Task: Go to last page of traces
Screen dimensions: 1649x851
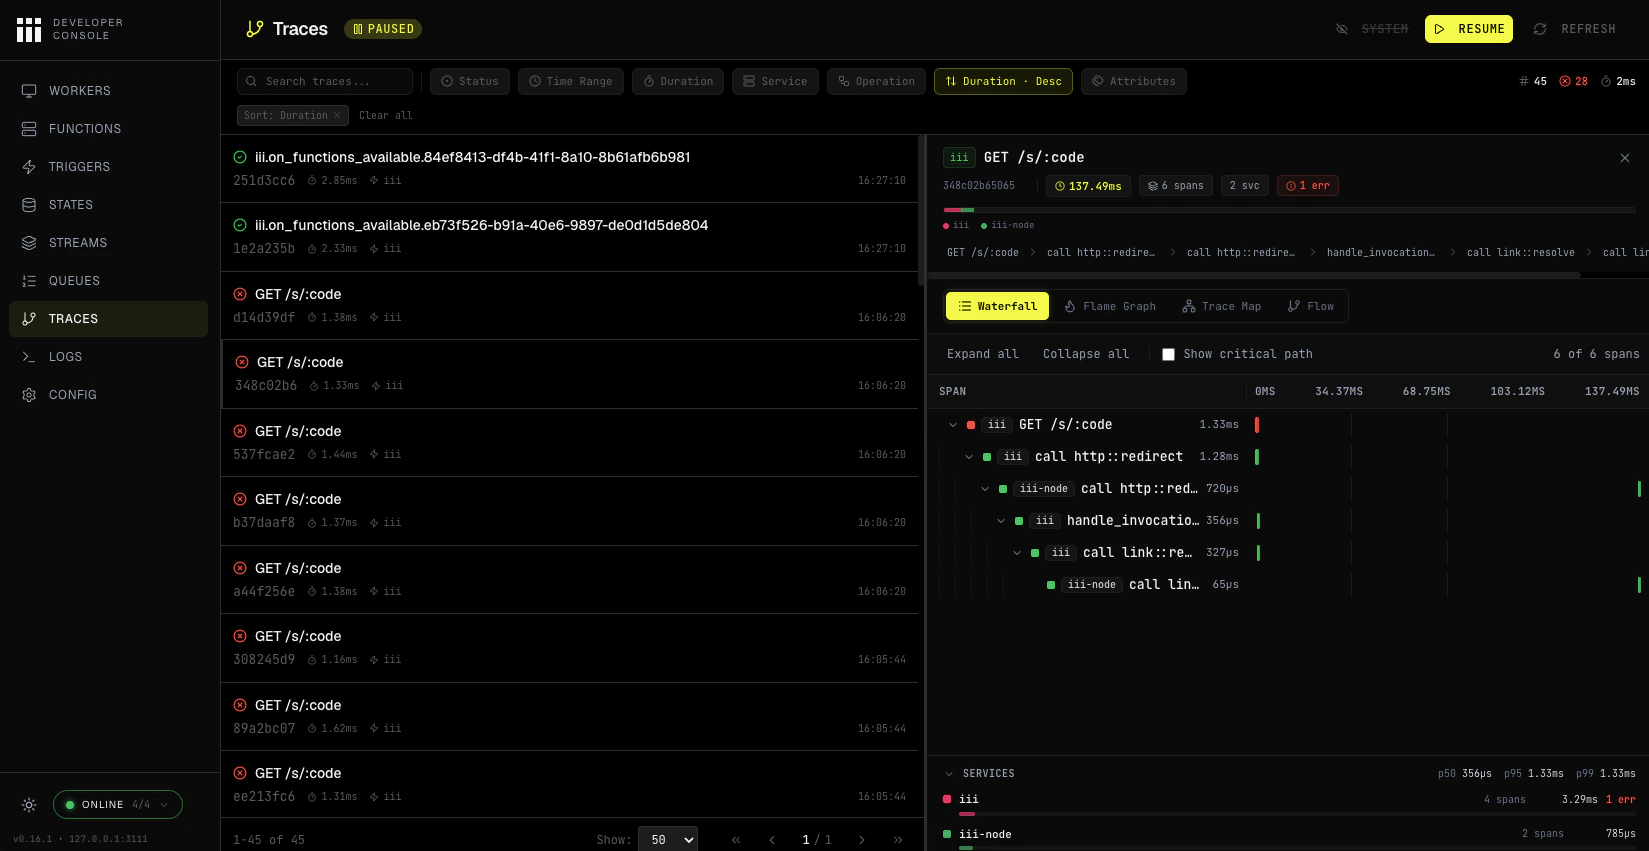Action: [898, 840]
